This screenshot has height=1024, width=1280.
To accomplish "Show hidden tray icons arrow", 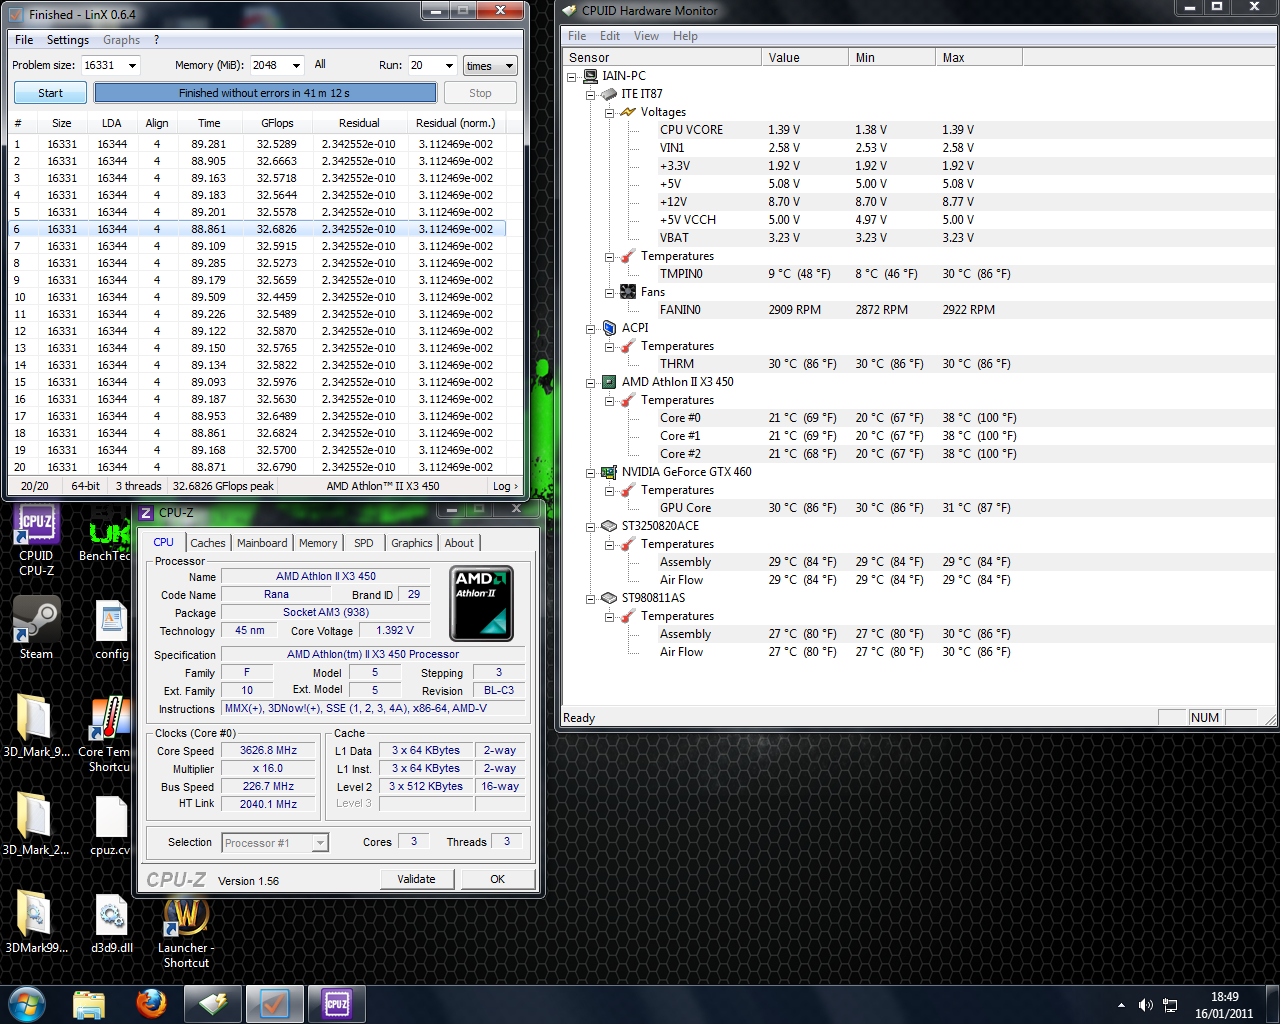I will 1121,1005.
